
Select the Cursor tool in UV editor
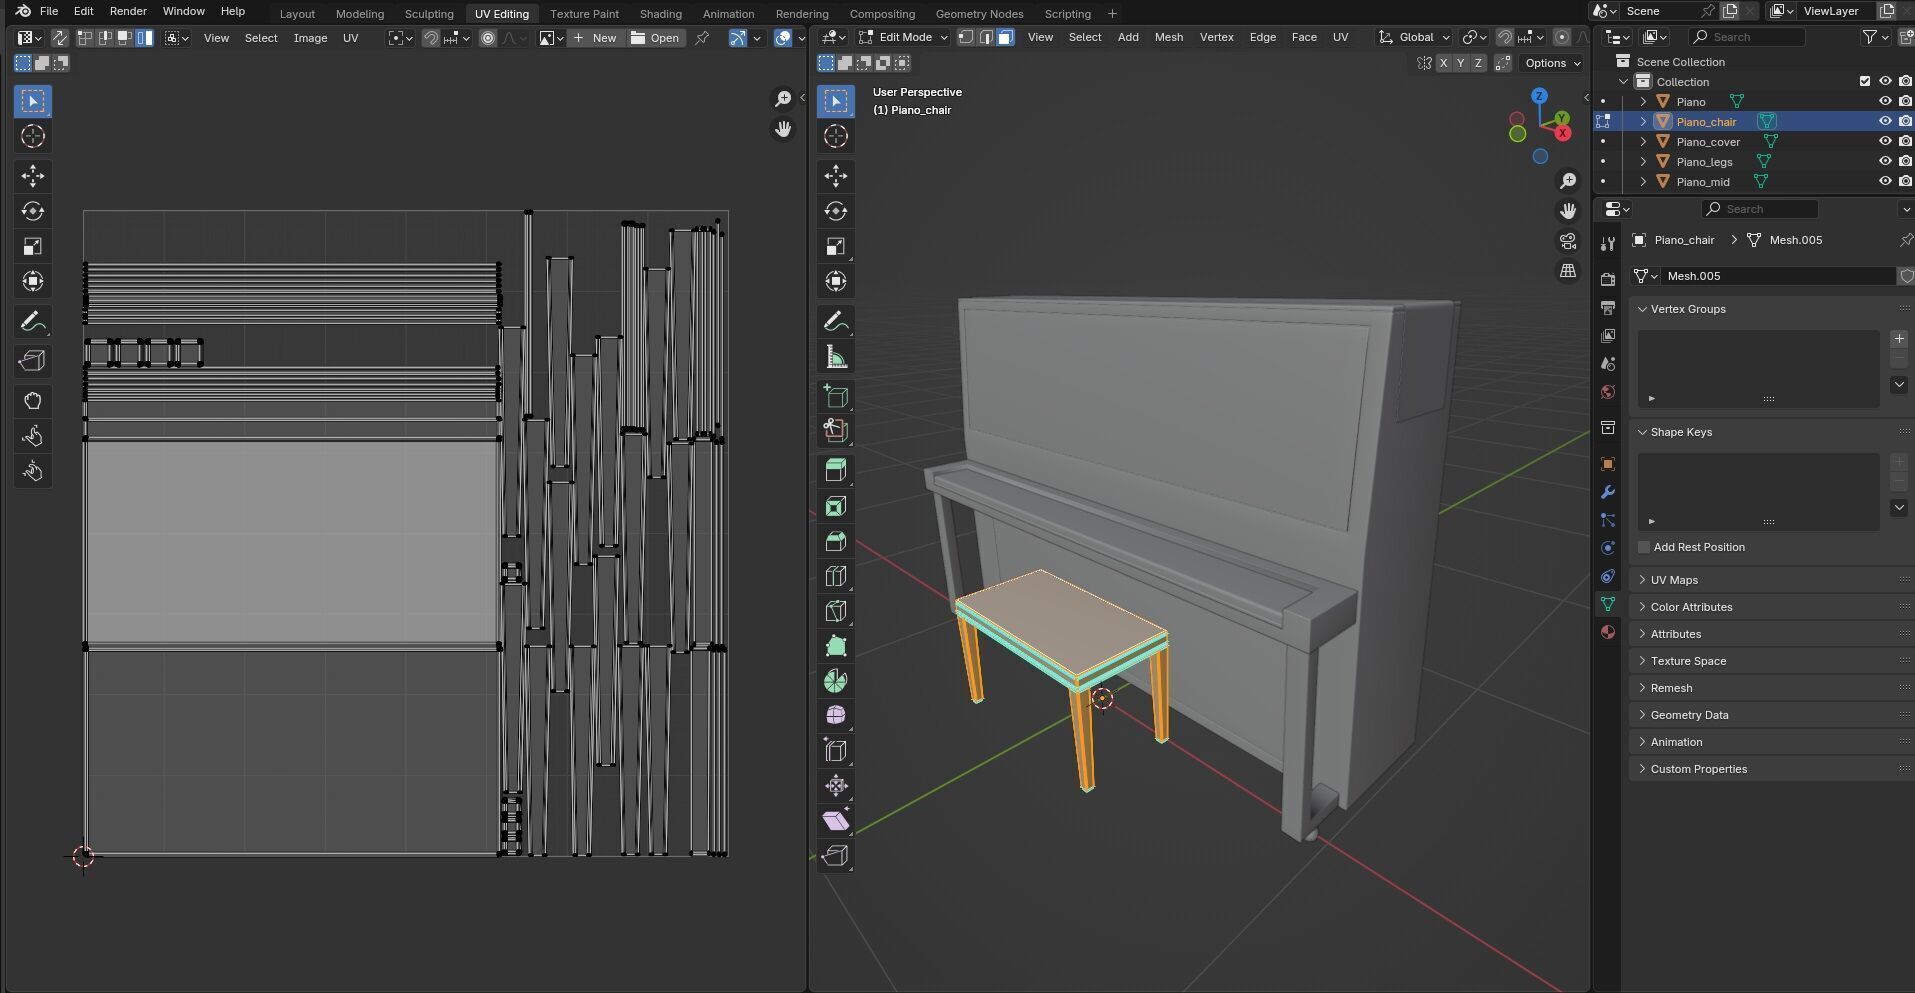click(x=33, y=136)
